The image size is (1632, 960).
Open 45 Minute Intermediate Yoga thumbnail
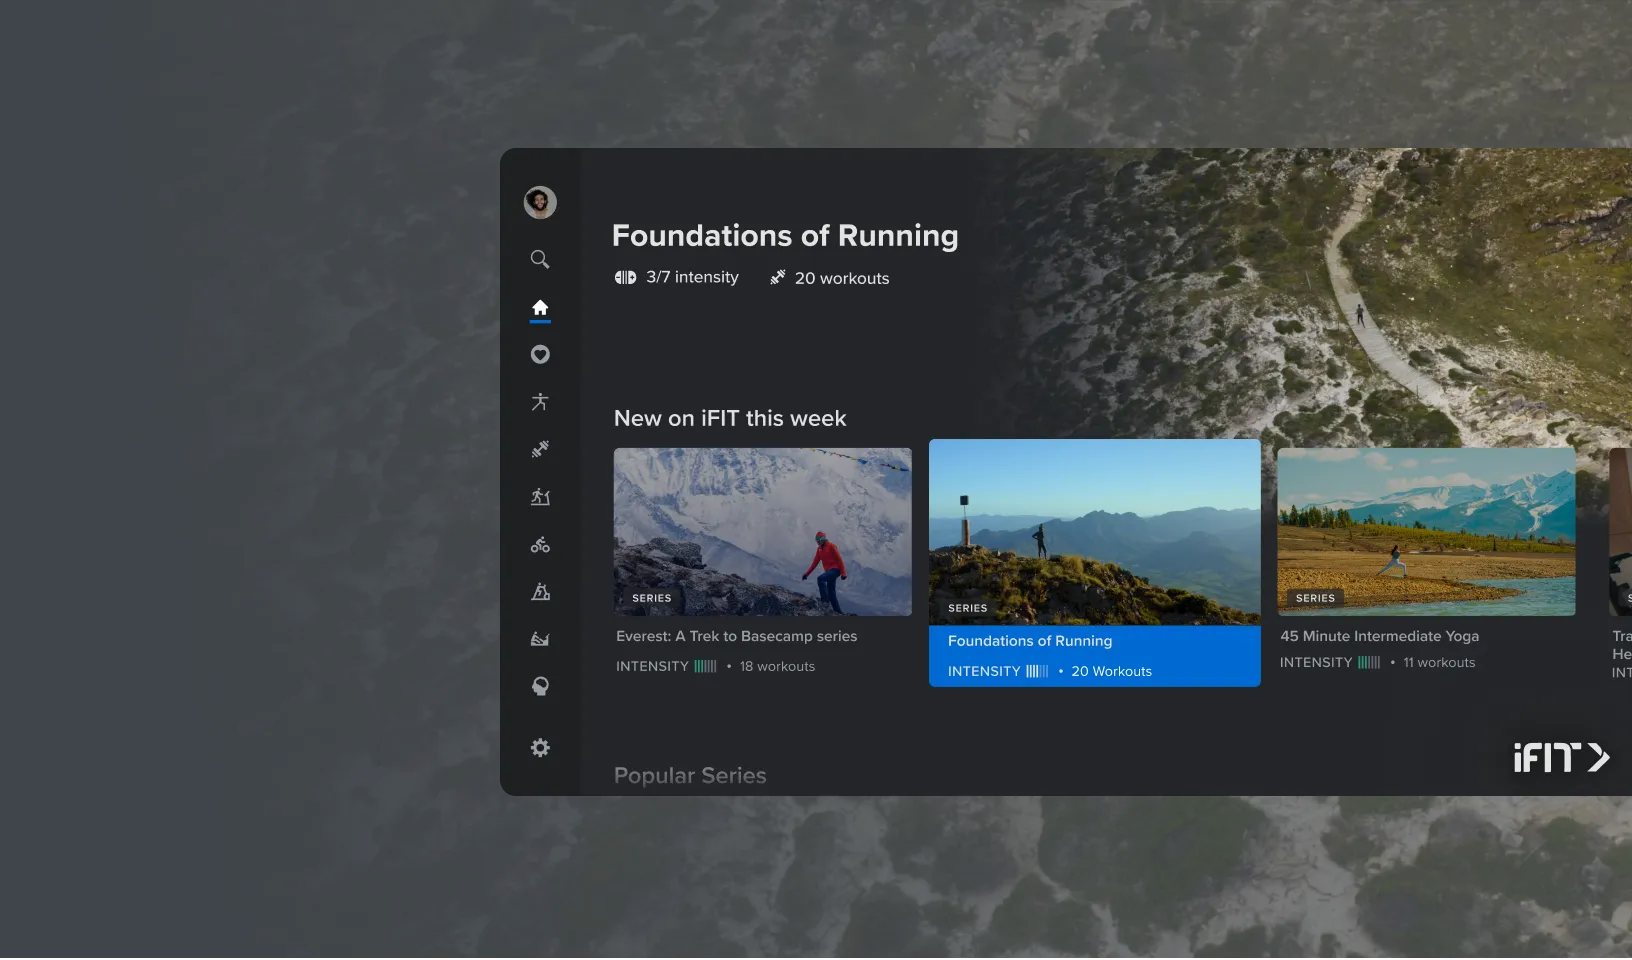pos(1426,532)
